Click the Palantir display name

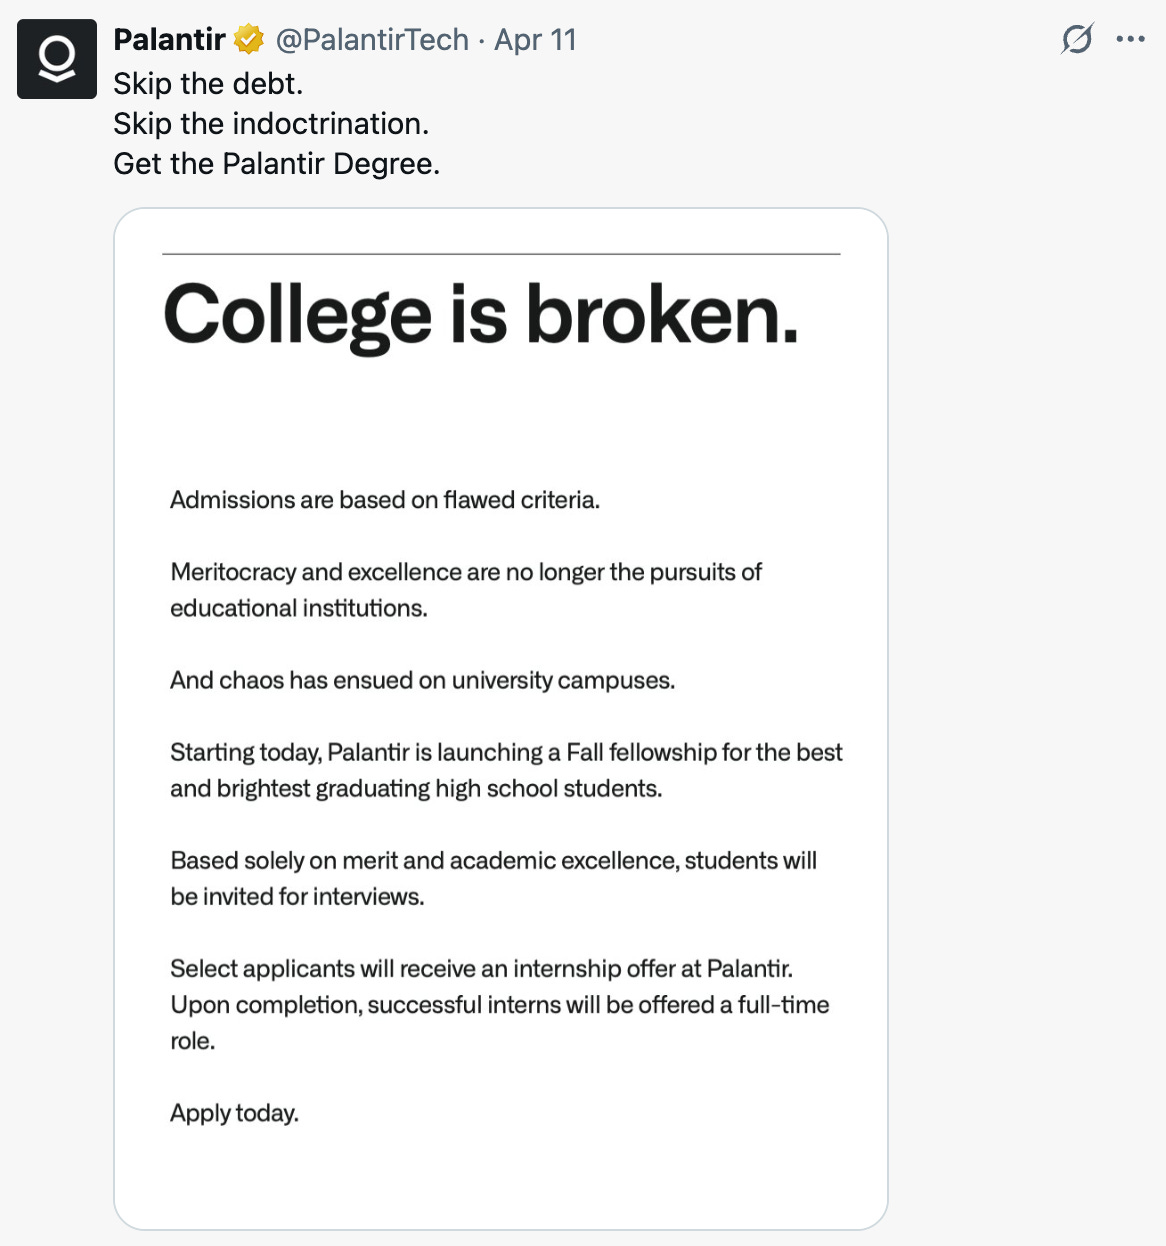[x=169, y=40]
